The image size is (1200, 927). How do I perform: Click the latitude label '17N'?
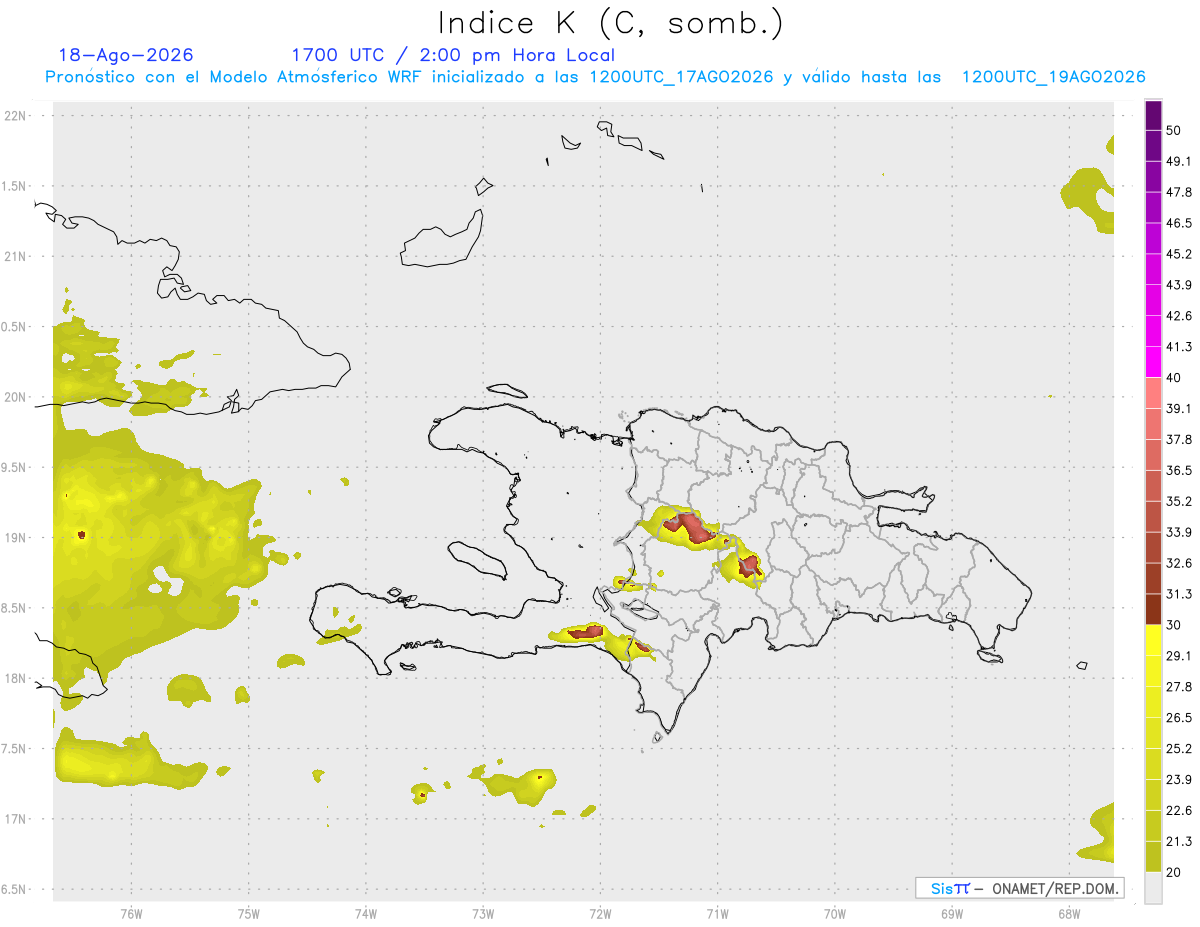(x=17, y=819)
